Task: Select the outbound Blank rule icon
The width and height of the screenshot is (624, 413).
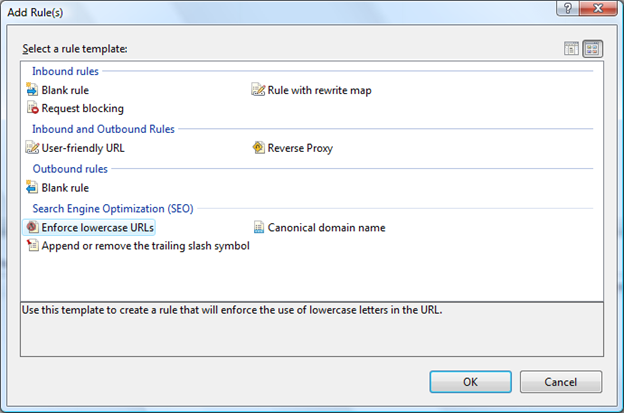Action: pos(31,187)
